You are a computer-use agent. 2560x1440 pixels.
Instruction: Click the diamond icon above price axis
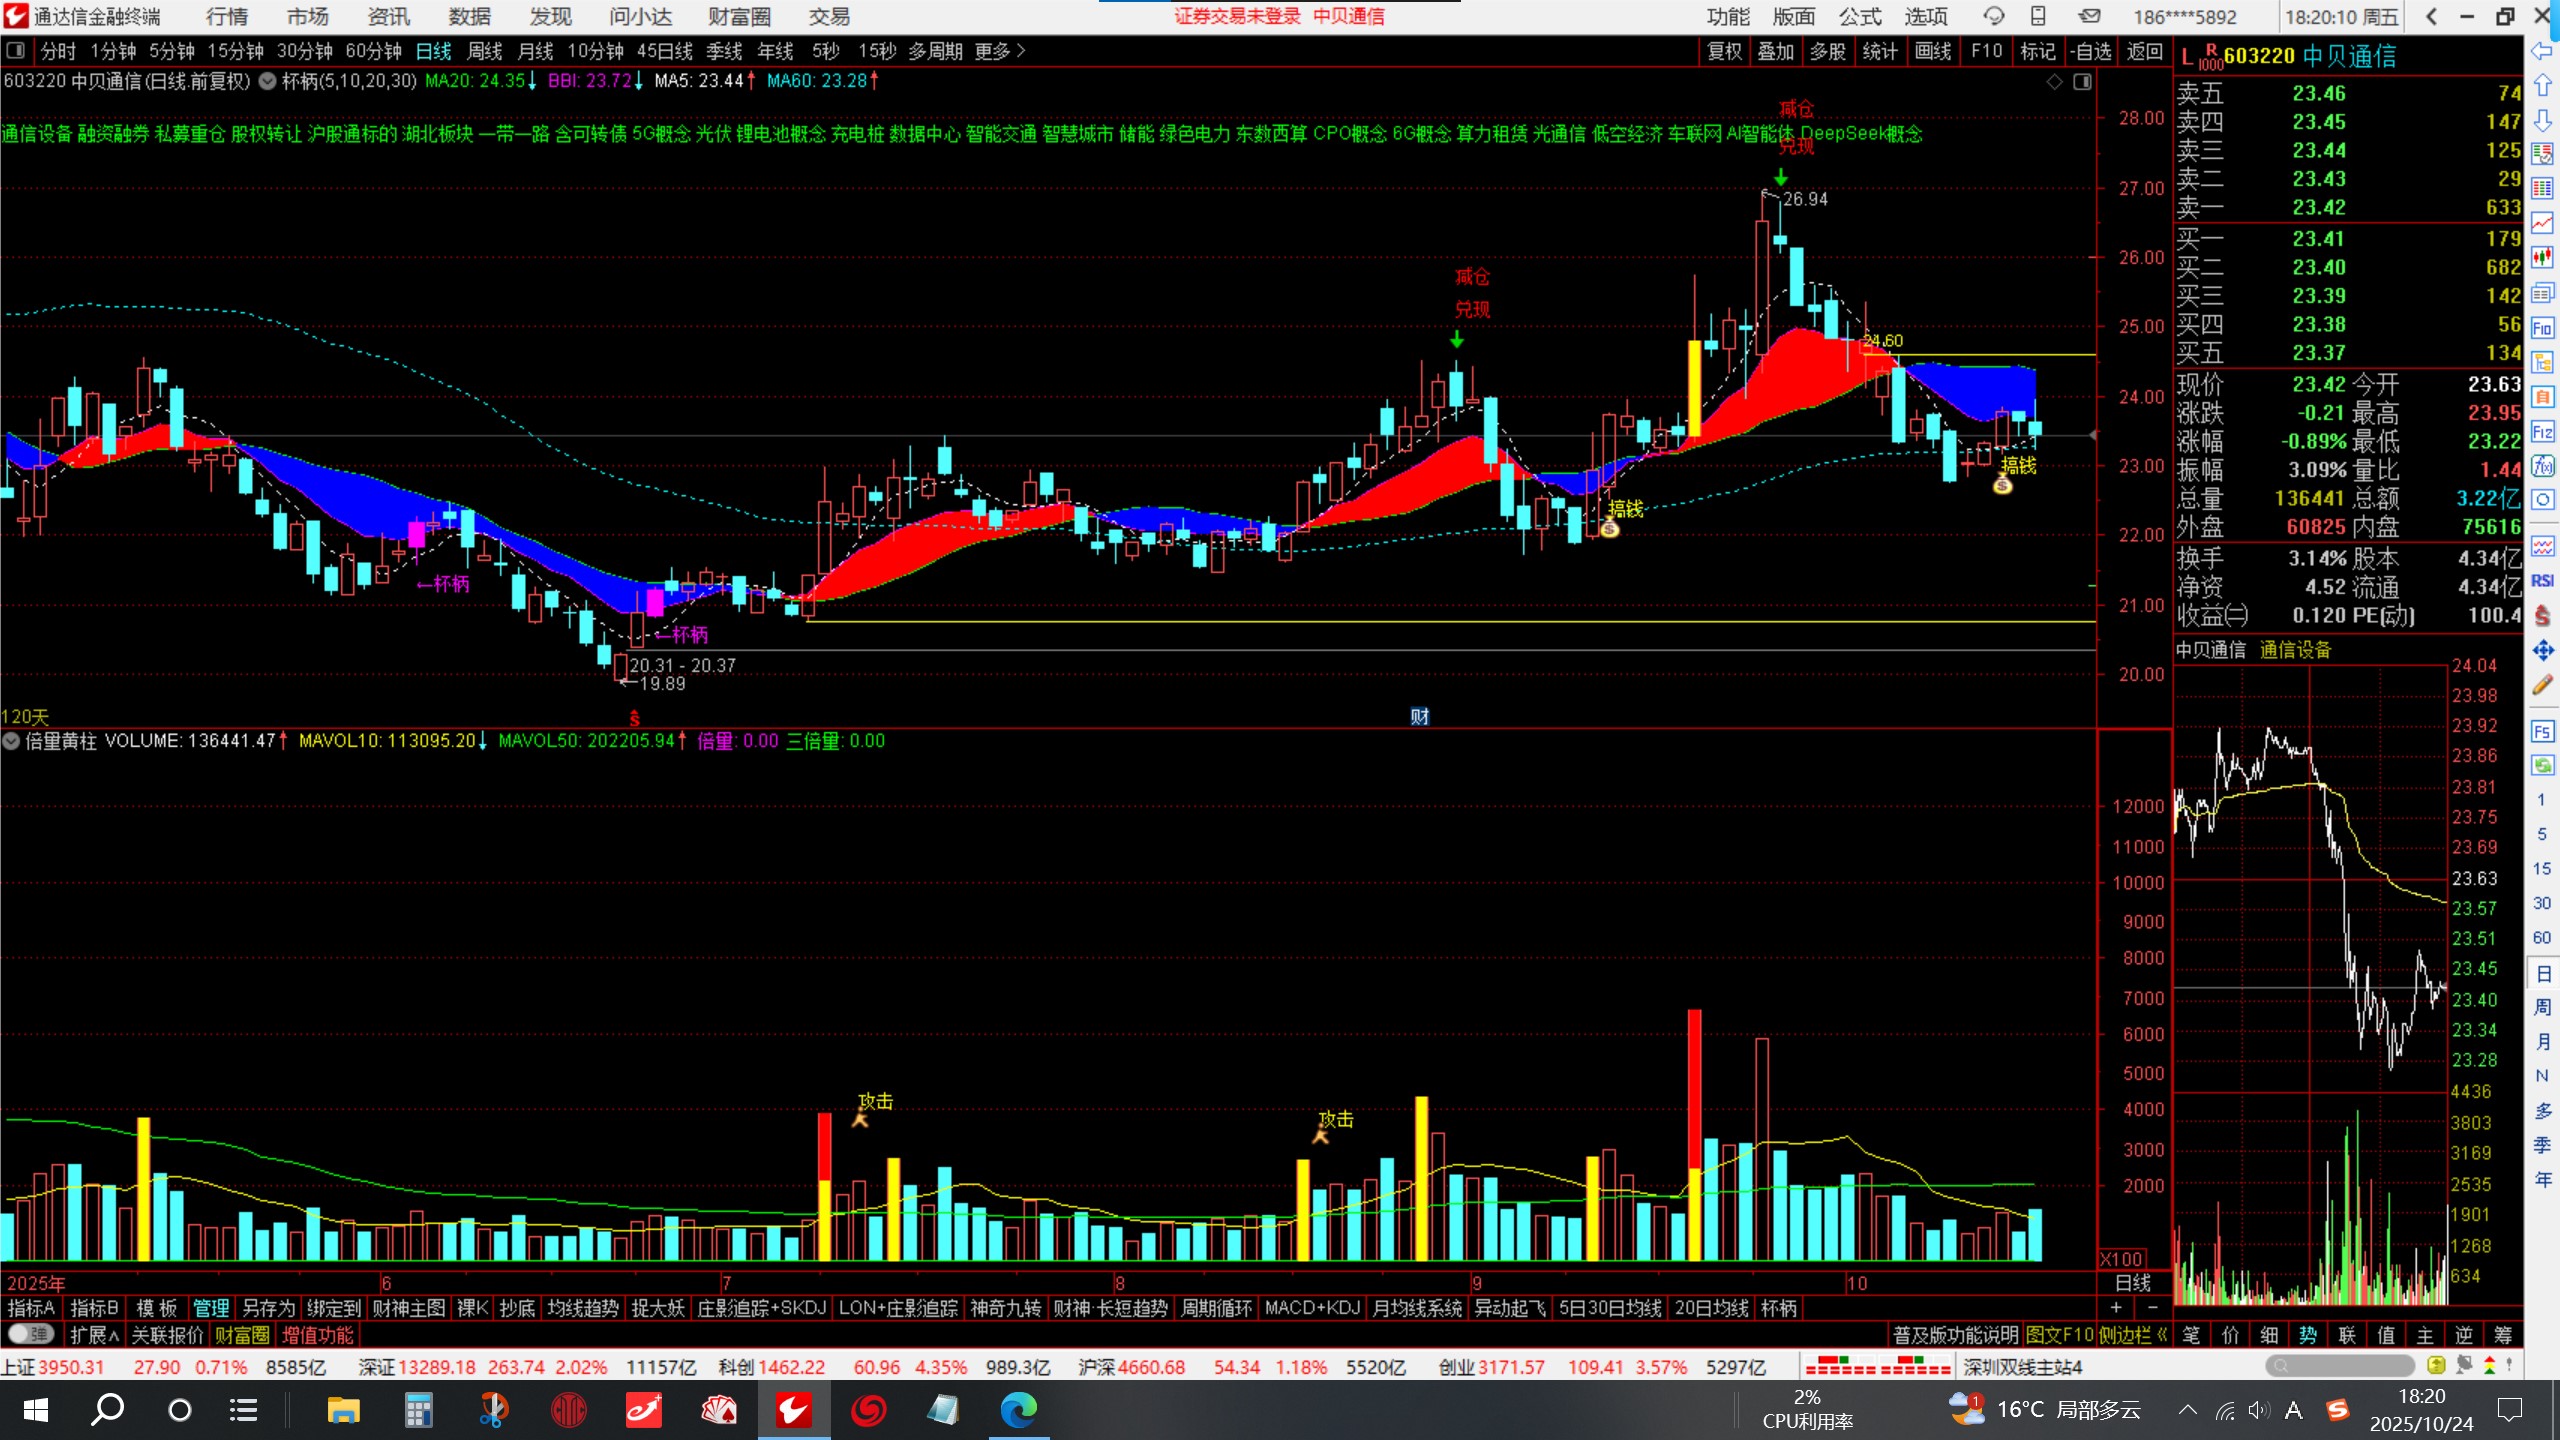point(2054,82)
